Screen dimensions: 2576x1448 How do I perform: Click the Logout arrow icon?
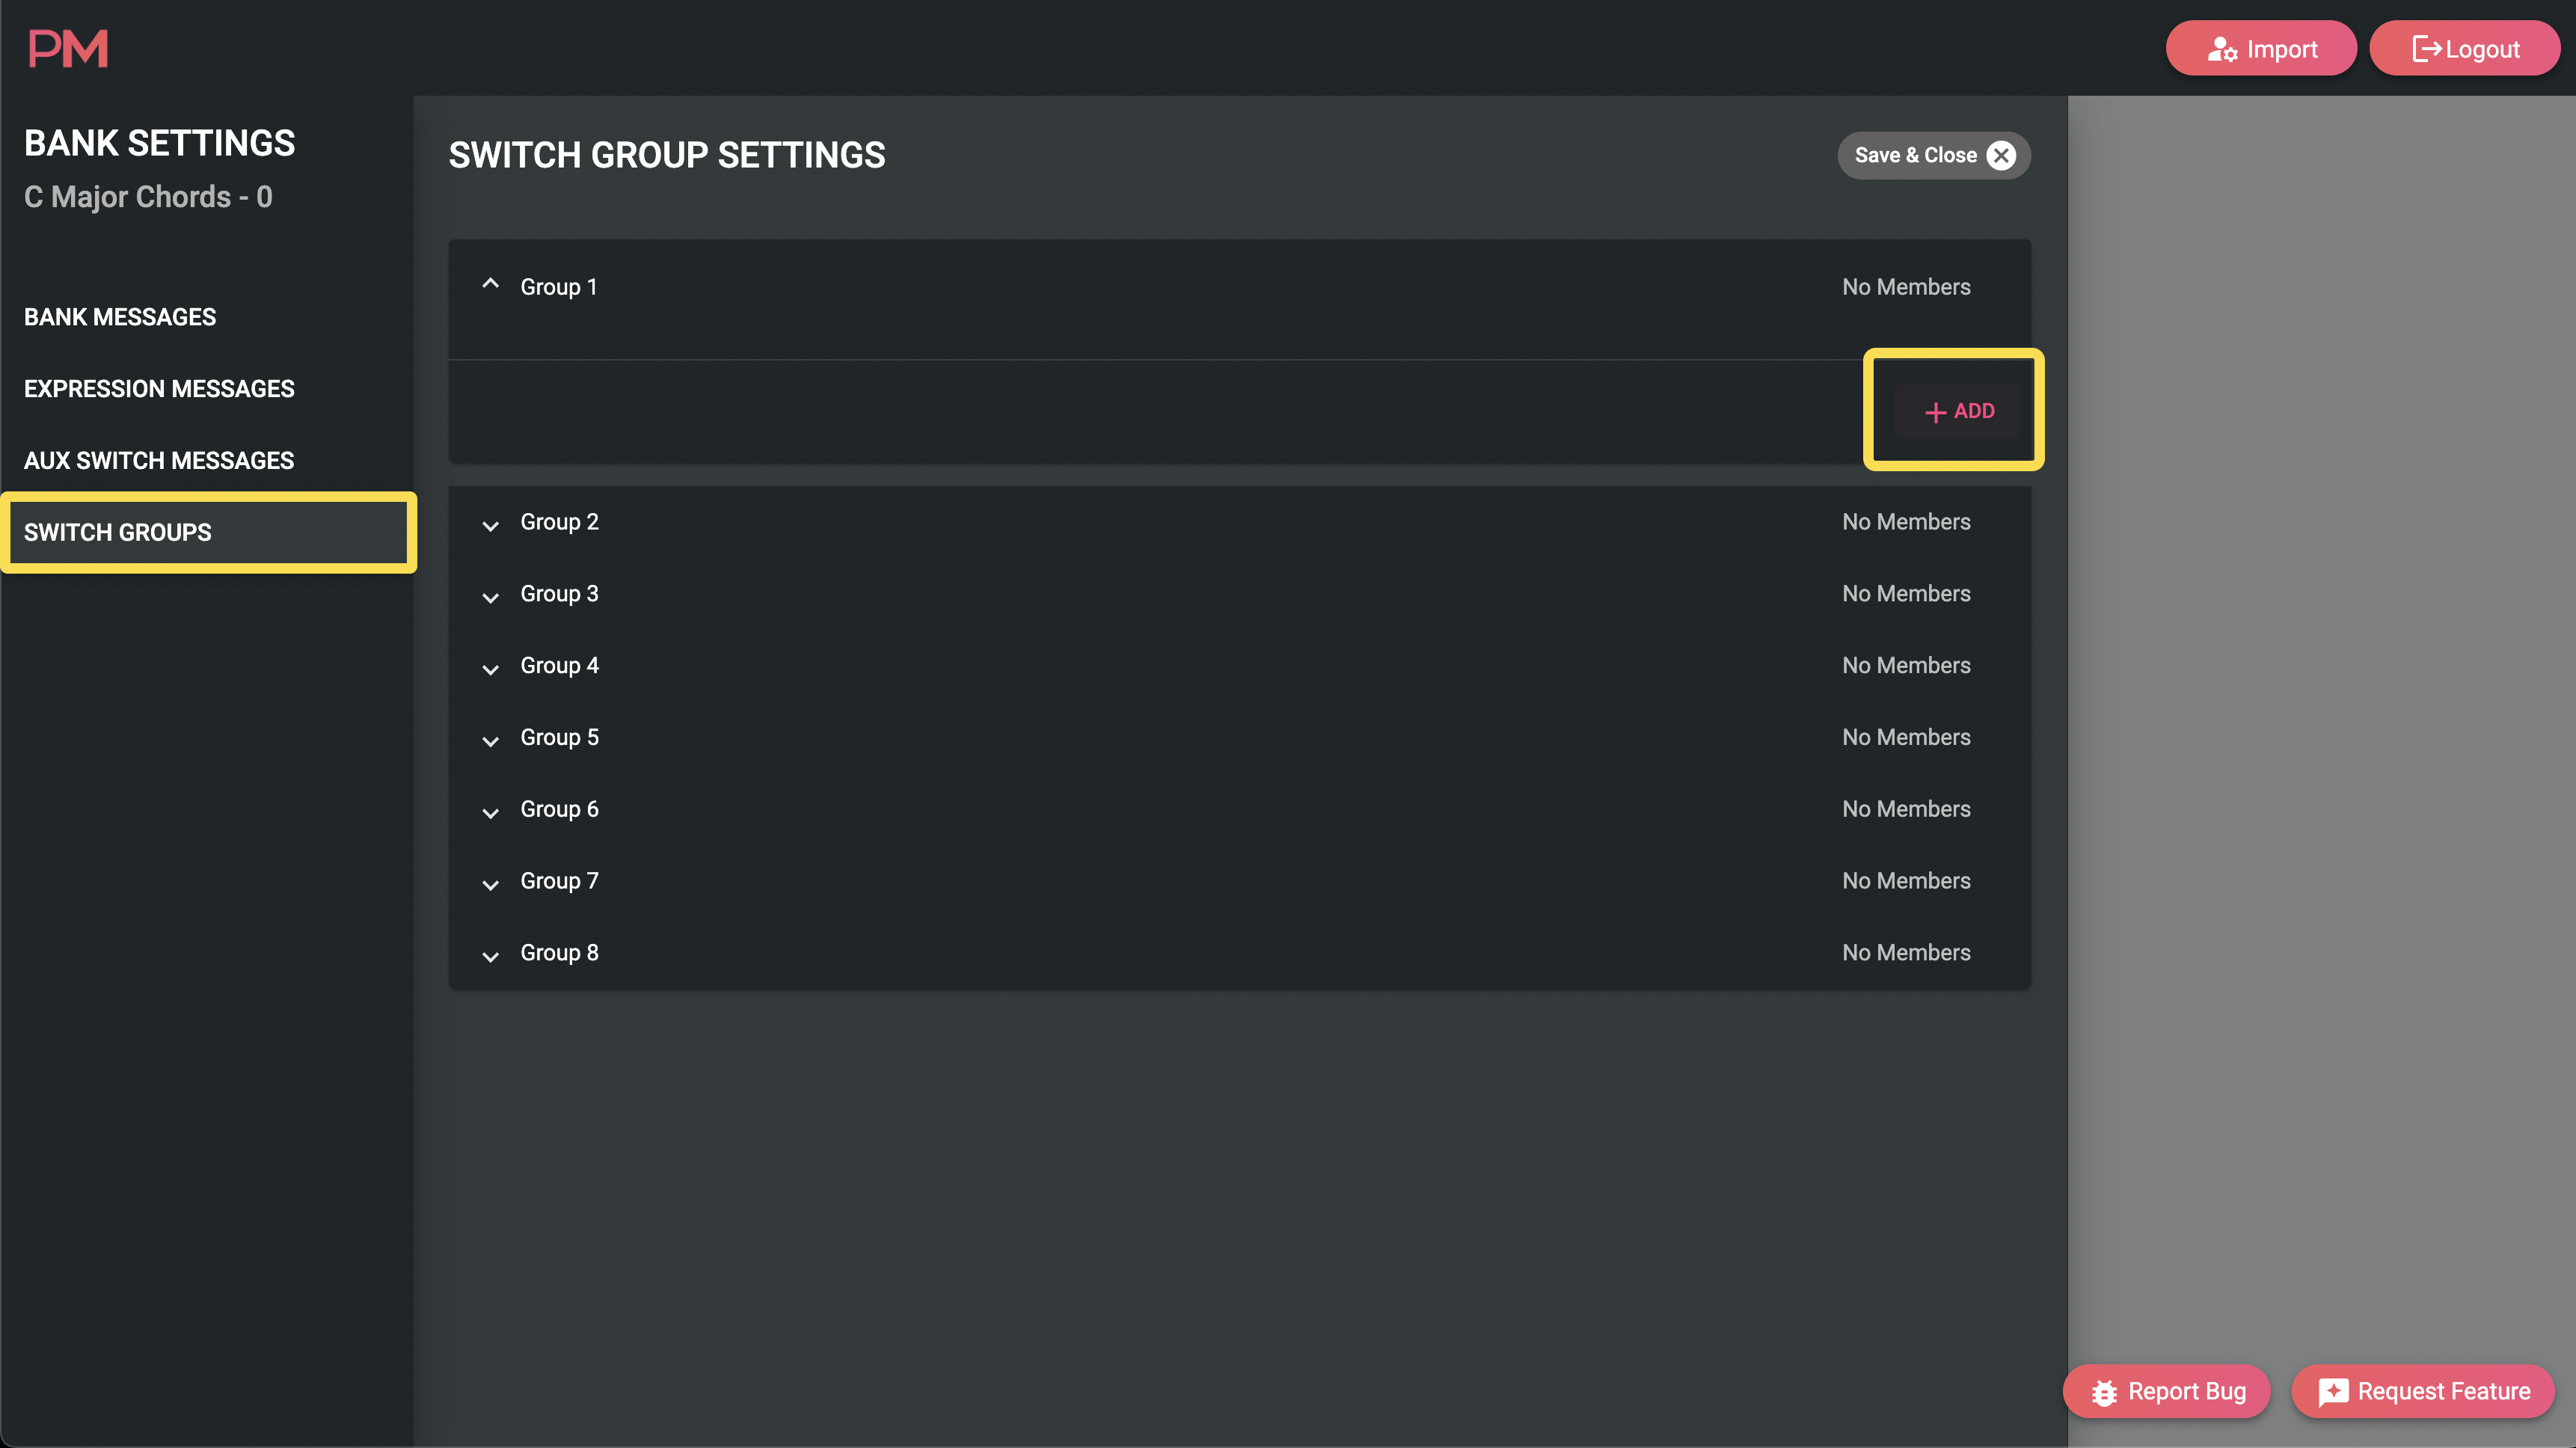tap(2426, 49)
